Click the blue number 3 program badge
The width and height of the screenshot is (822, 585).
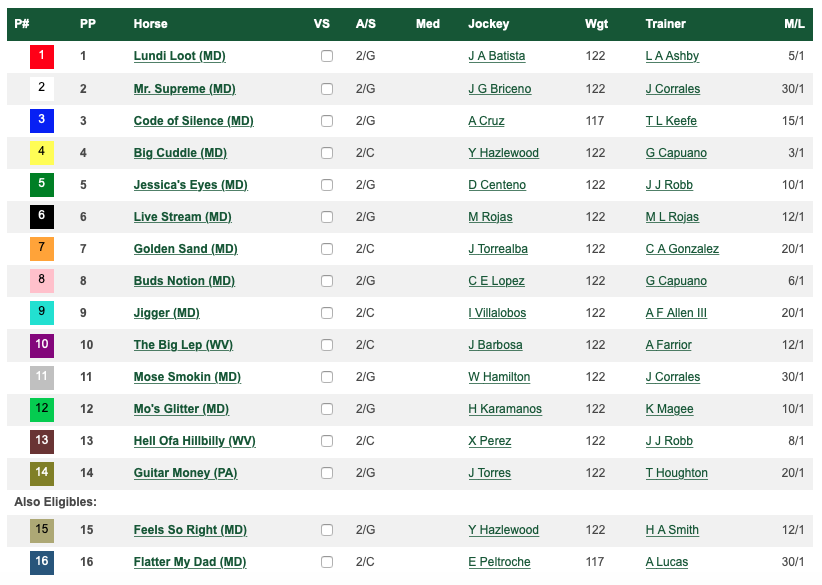pyautogui.click(x=42, y=120)
